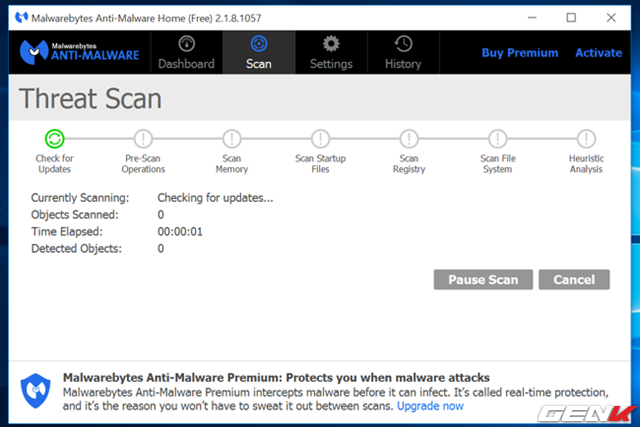Click the Dashboard gauge icon
The width and height of the screenshot is (640, 427).
(x=187, y=44)
